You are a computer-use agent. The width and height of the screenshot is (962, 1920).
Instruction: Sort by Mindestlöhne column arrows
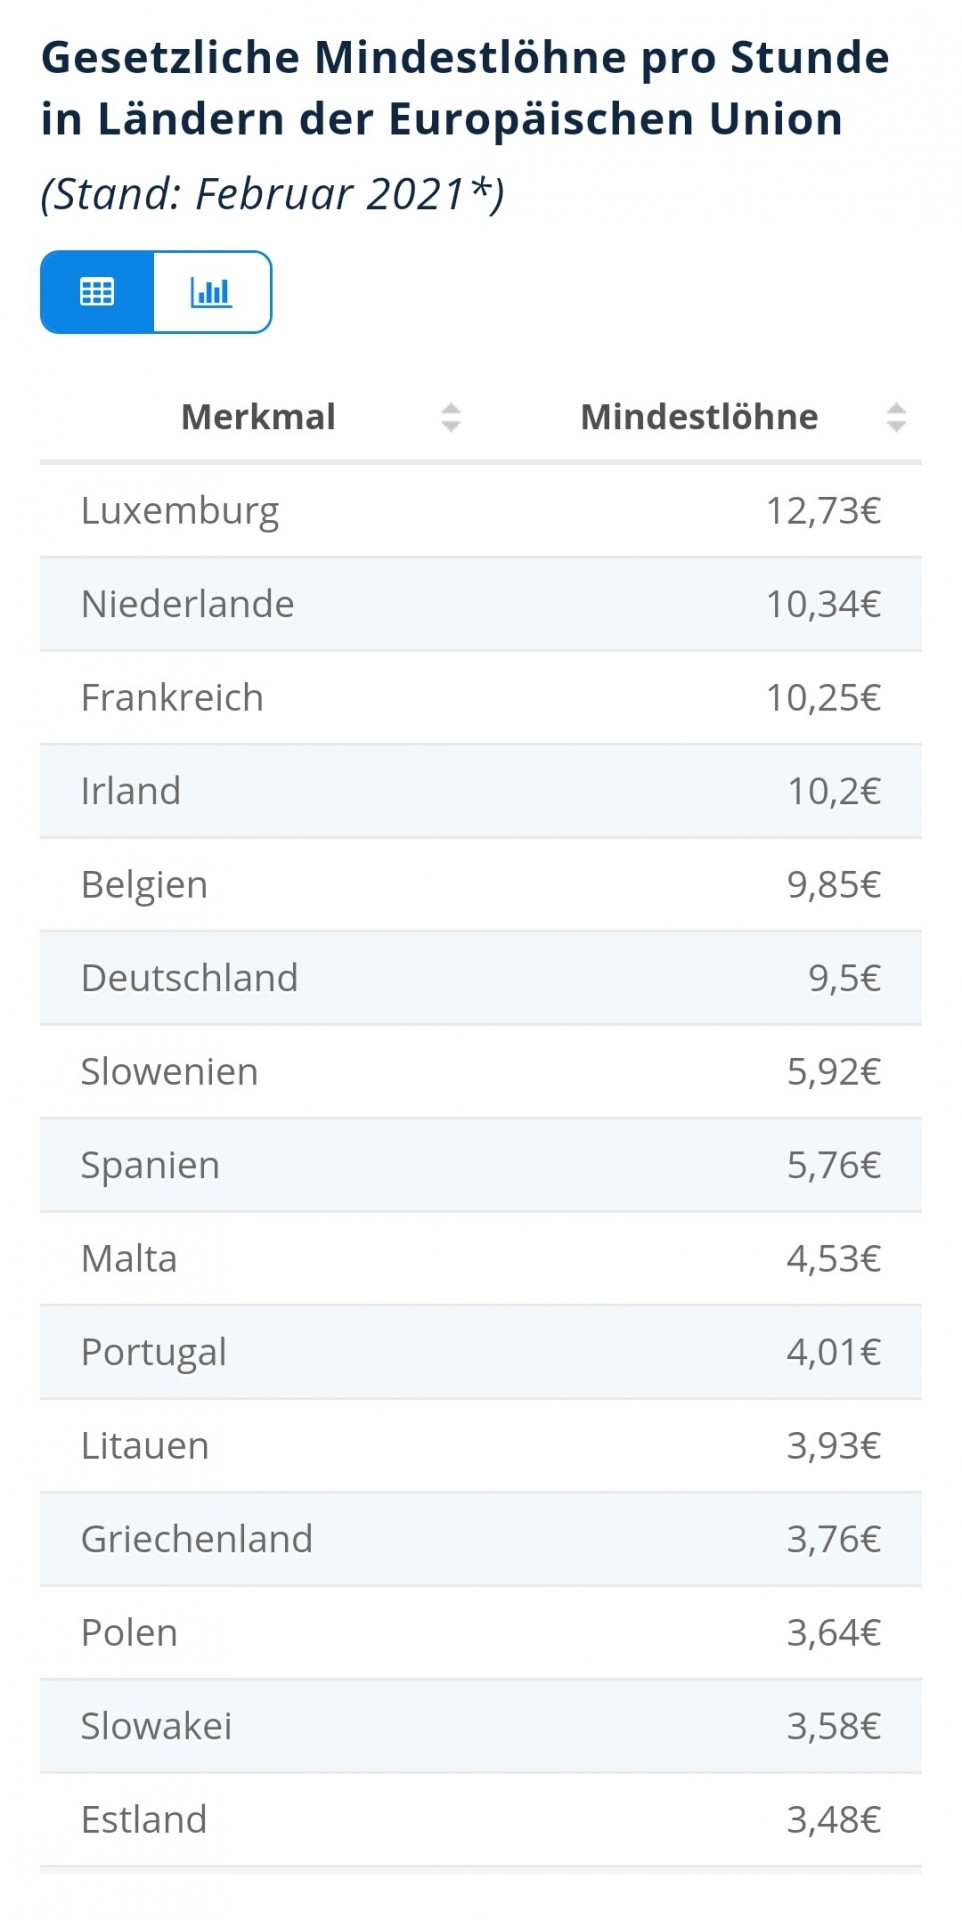pyautogui.click(x=896, y=417)
